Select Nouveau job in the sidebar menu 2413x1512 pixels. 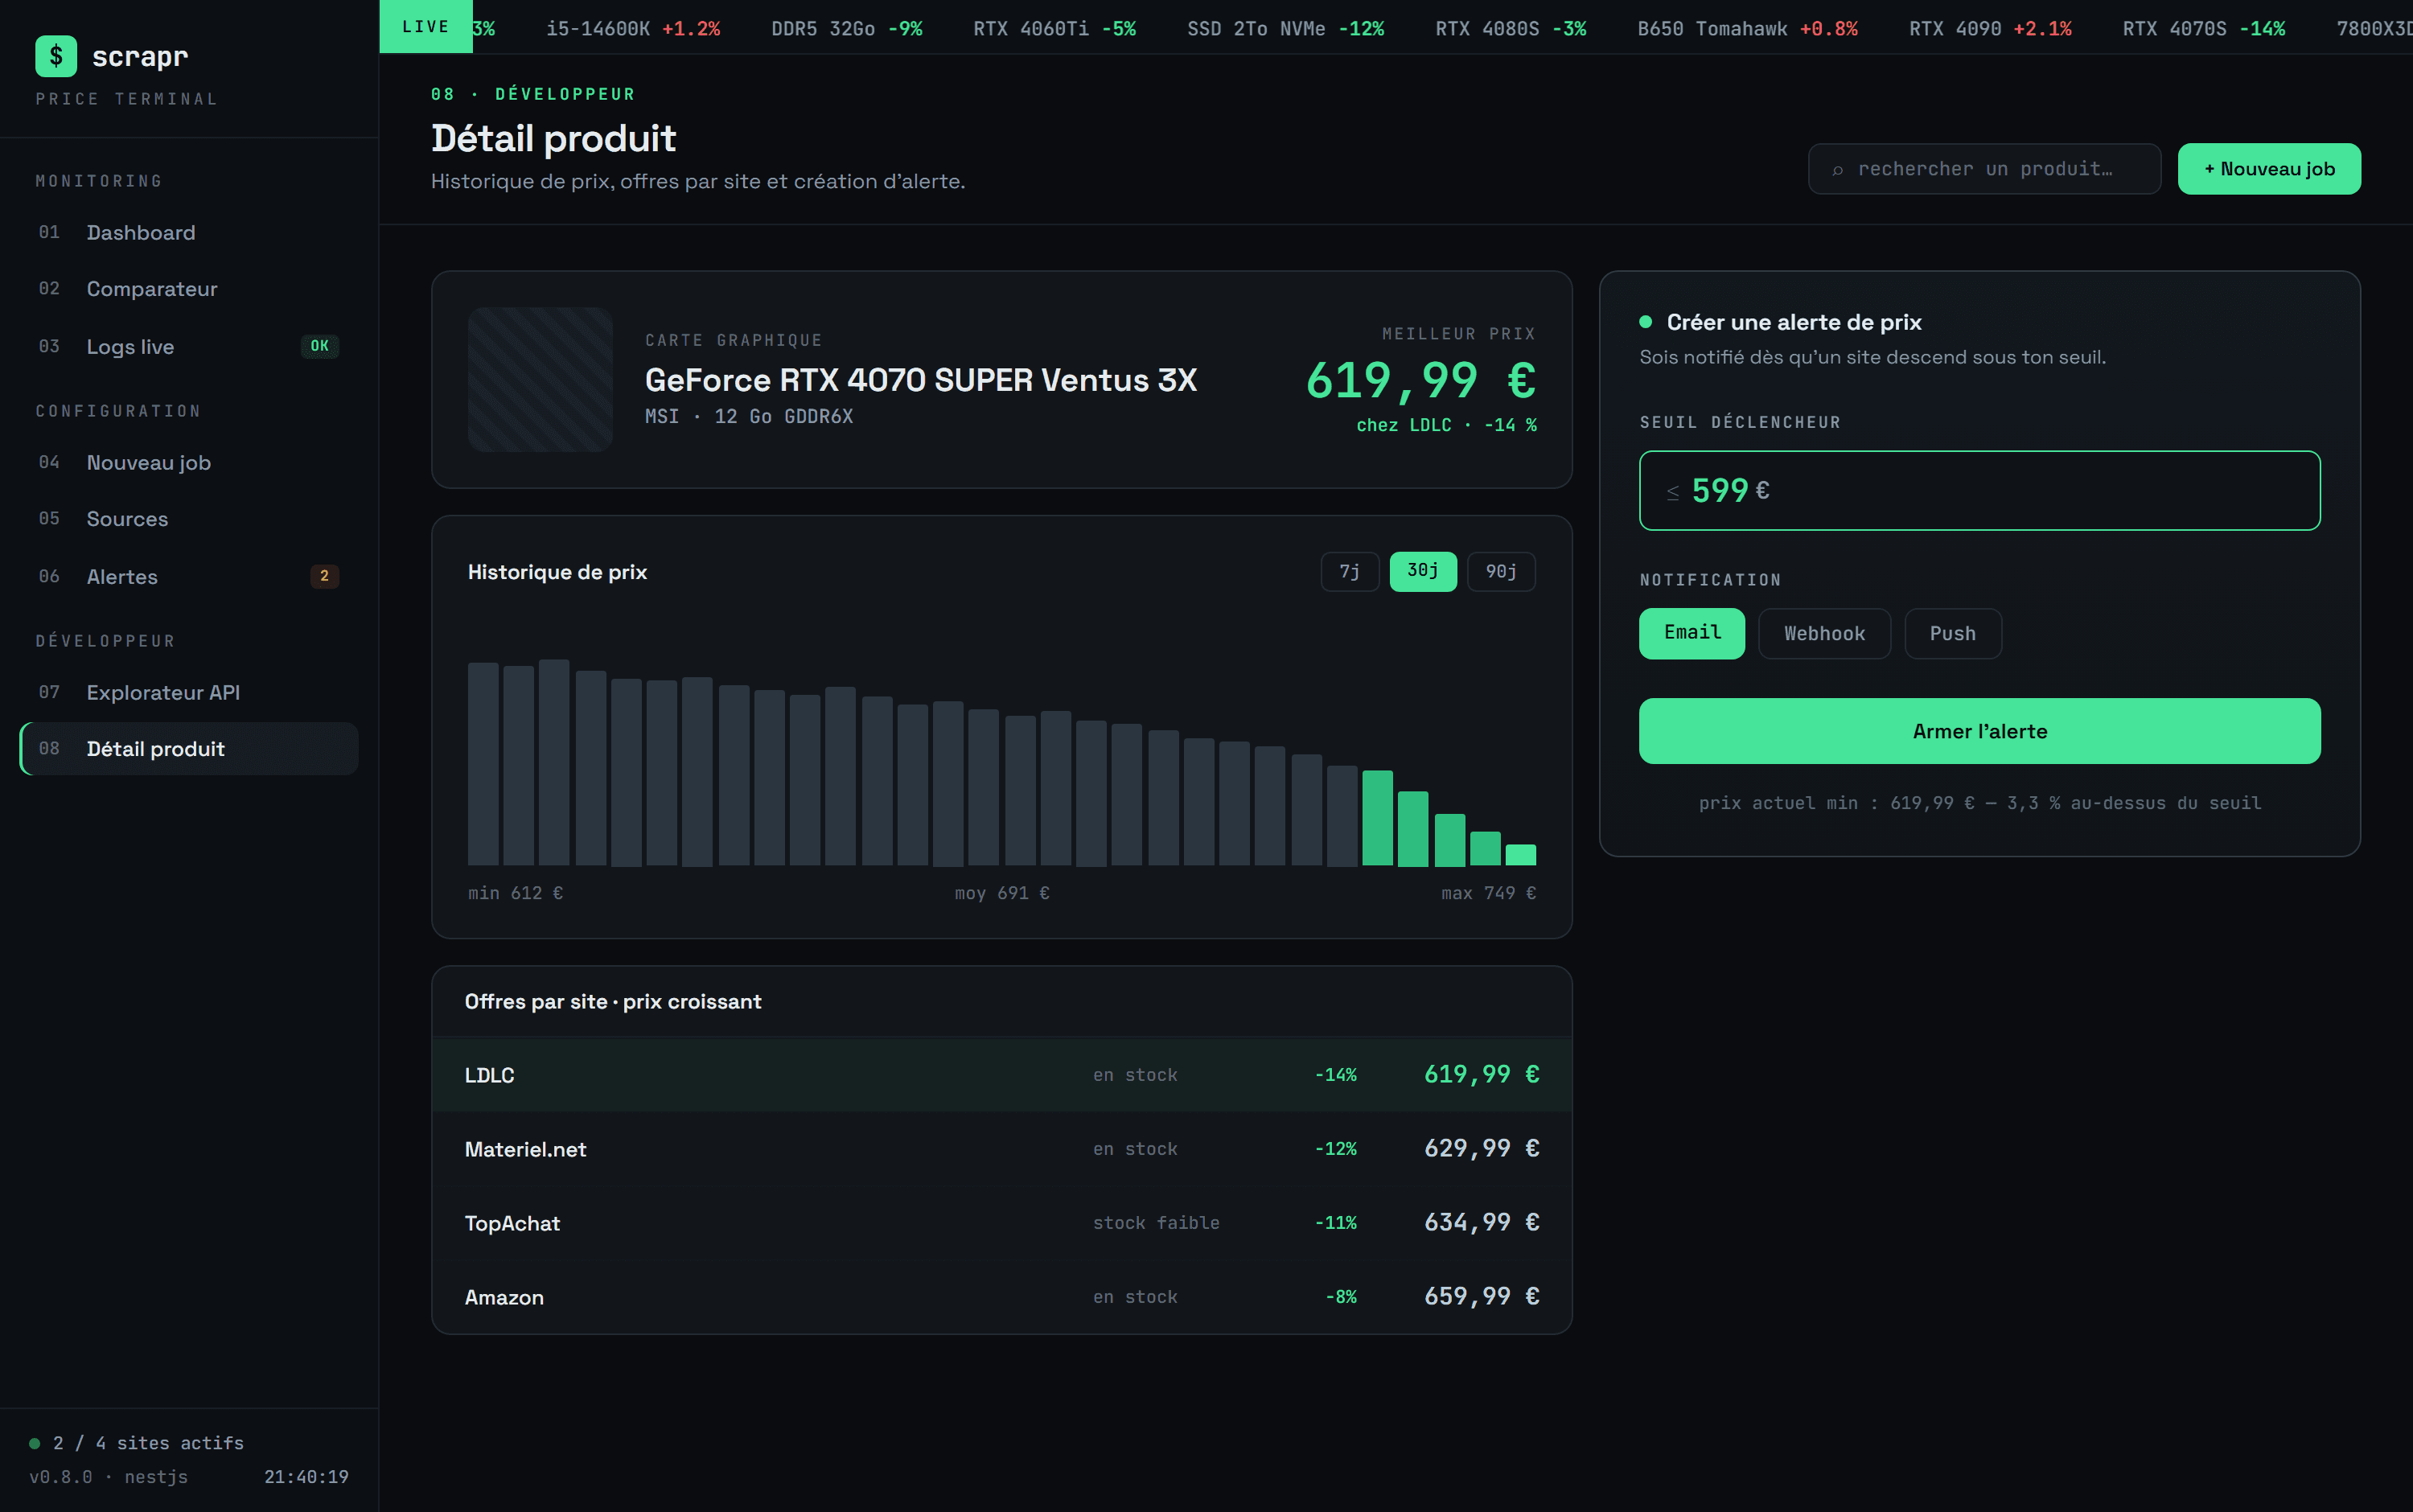[x=189, y=462]
